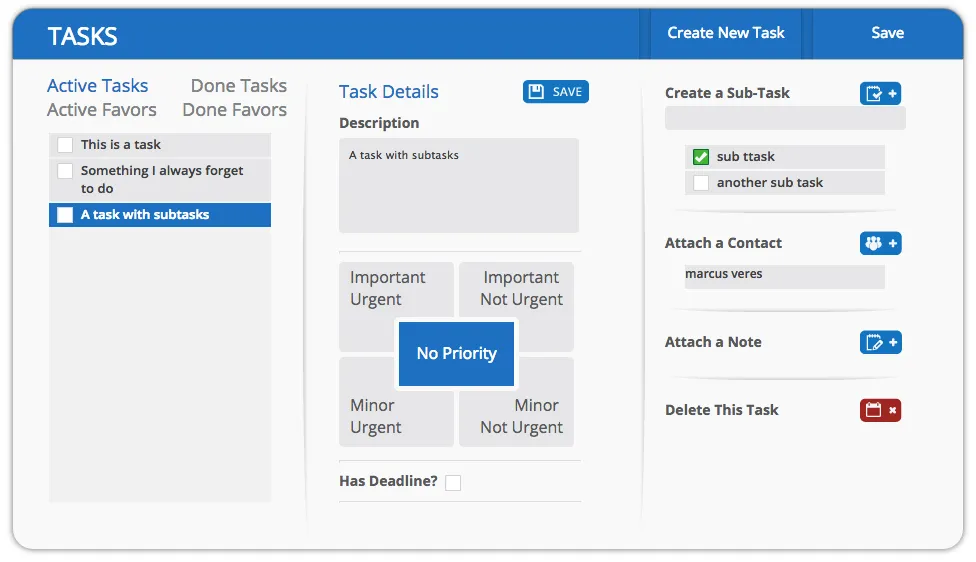Switch to the Done Favors tab
This screenshot has height=562, width=976.
pyautogui.click(x=235, y=110)
